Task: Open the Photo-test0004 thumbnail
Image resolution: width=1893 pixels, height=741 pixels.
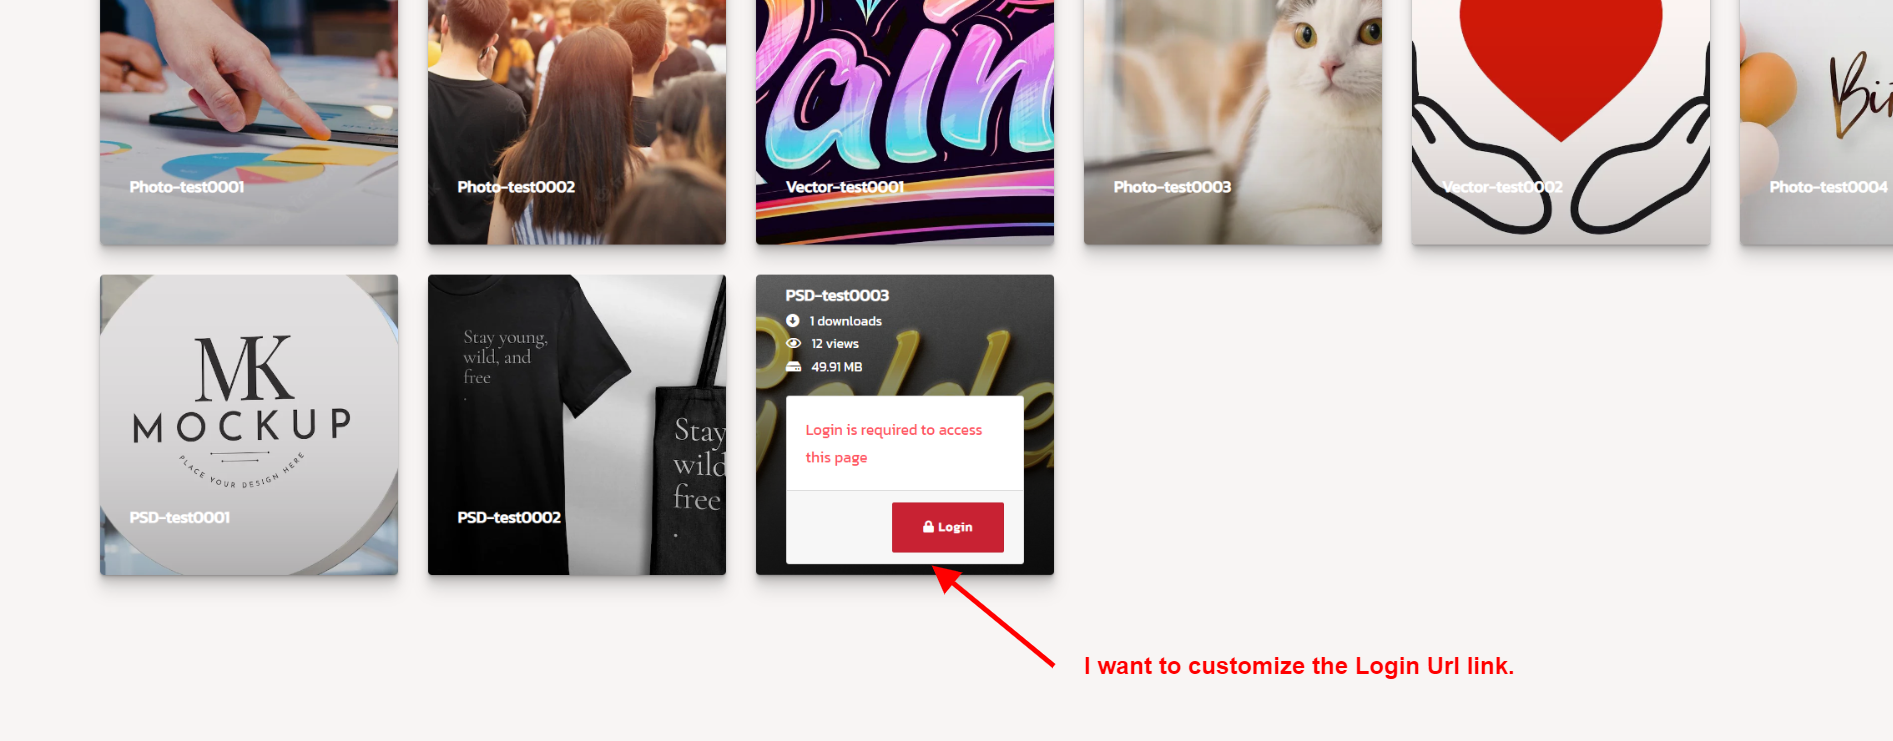Action: [1816, 122]
